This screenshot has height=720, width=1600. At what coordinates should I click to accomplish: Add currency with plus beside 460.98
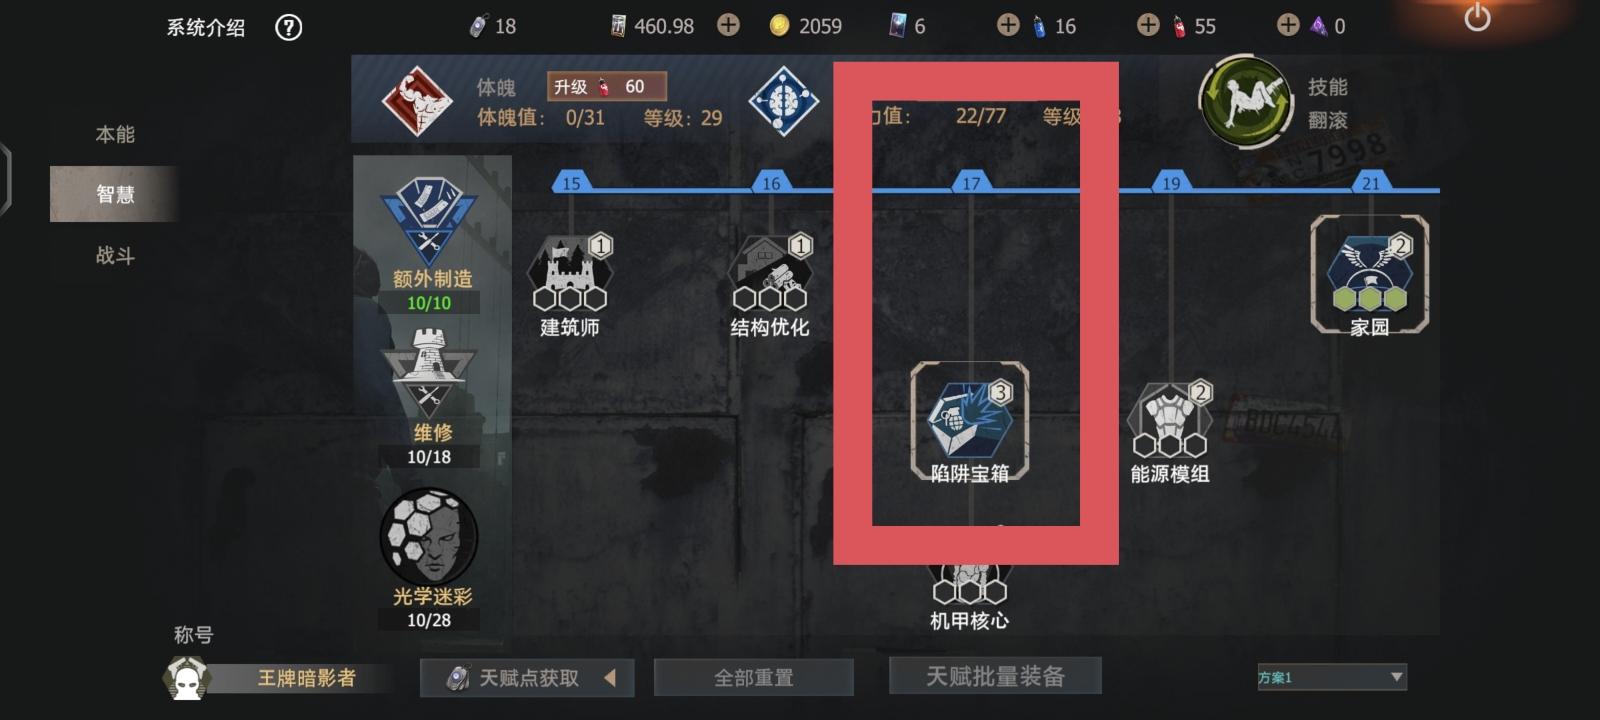coord(728,25)
